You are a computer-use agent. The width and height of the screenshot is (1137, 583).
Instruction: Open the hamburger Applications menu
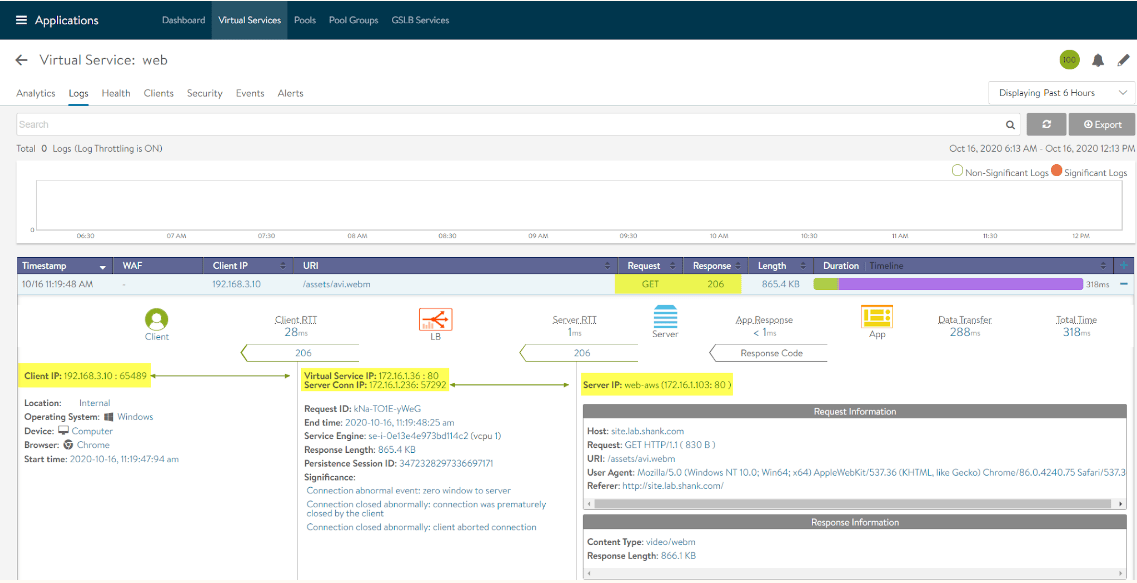[21, 20]
